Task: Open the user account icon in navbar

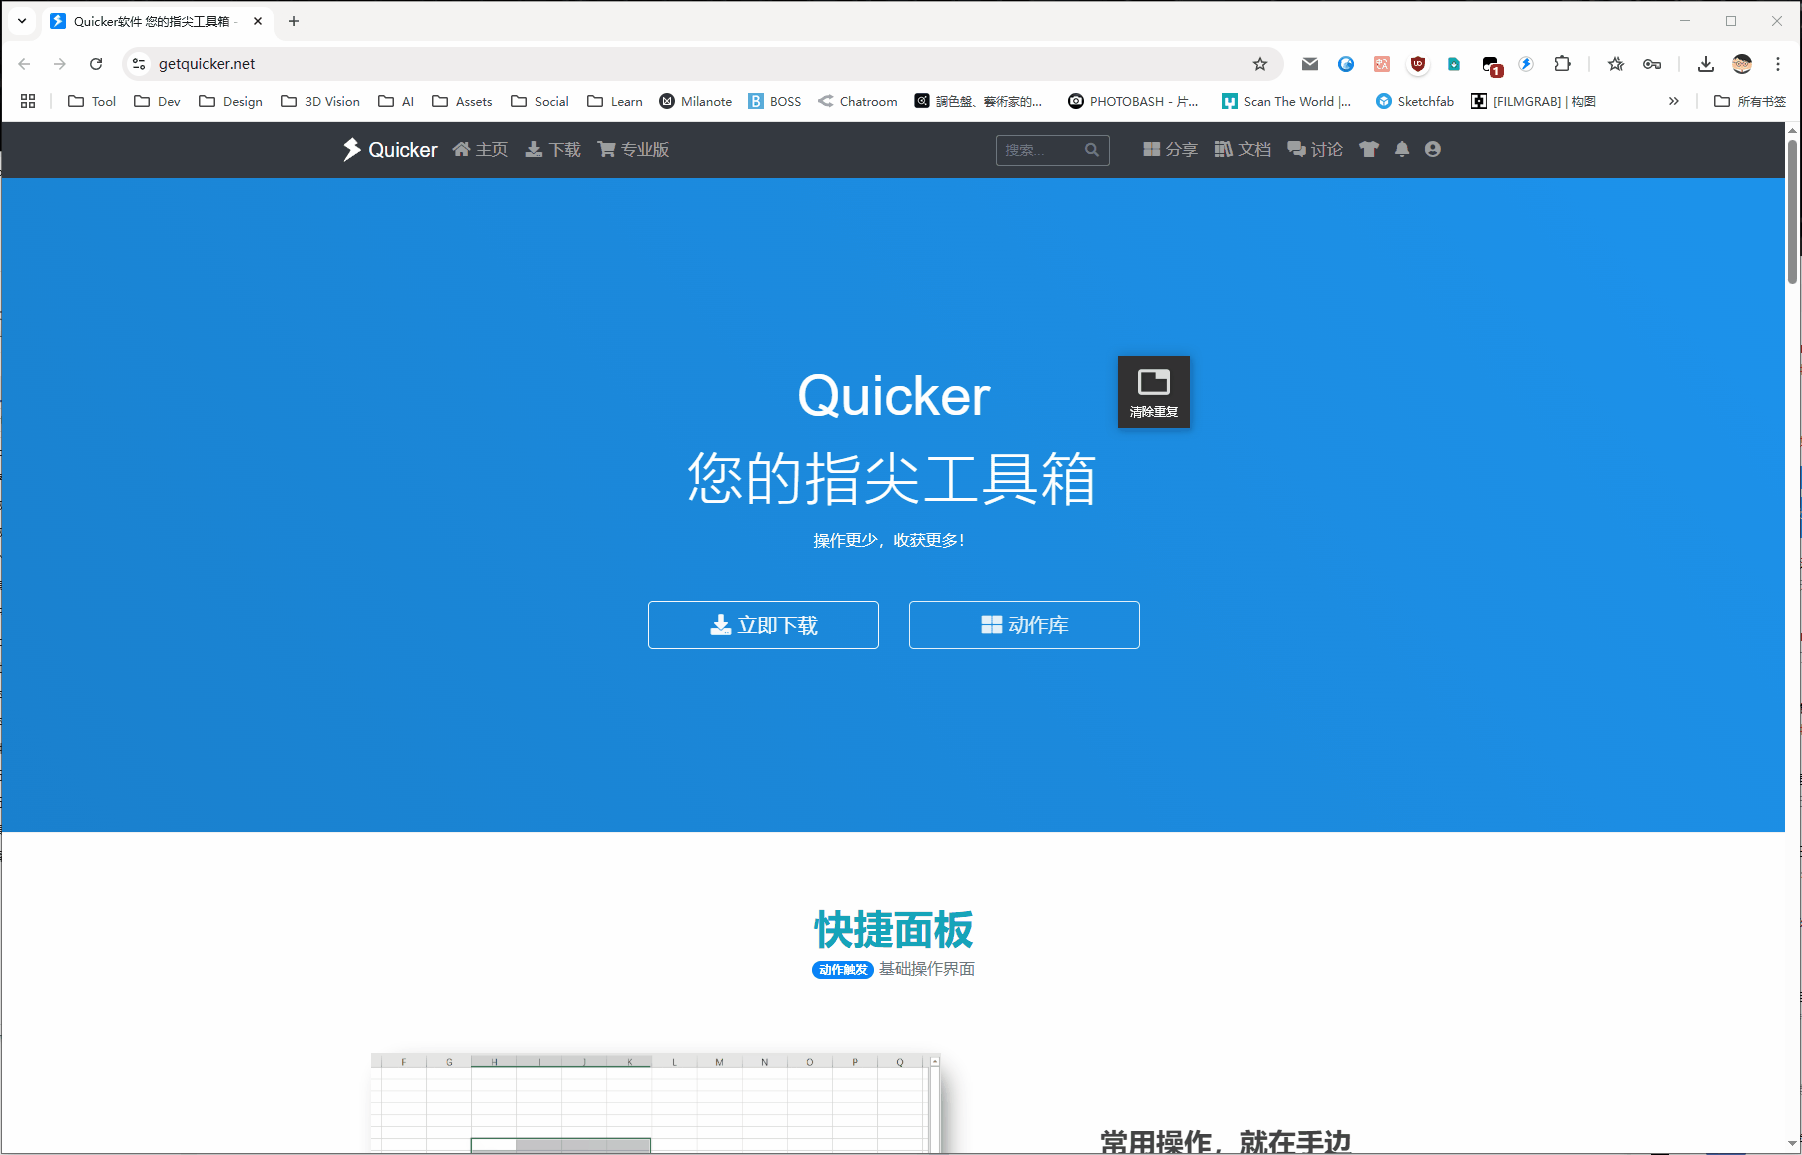Action: [1433, 149]
